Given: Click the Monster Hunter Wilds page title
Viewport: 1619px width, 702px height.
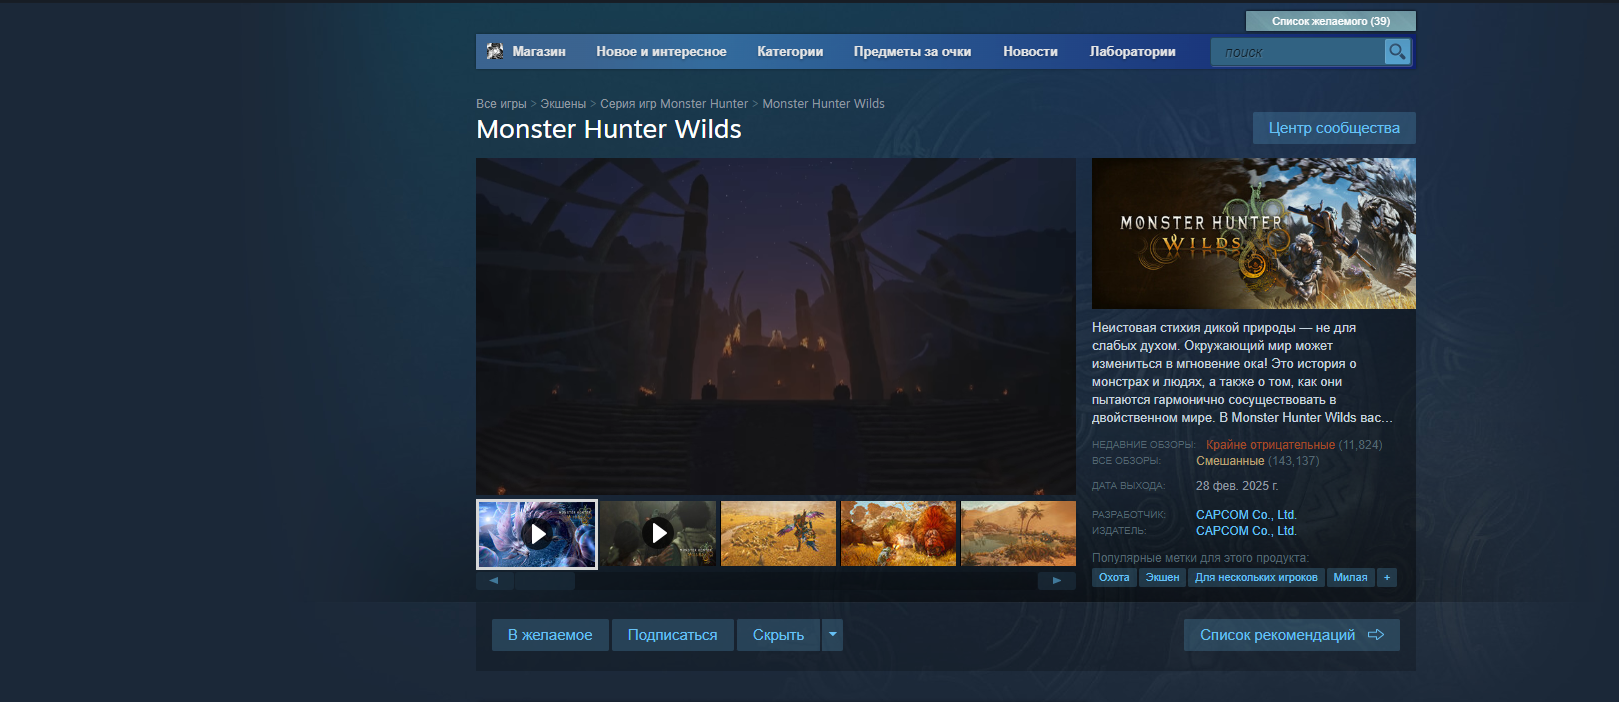Looking at the screenshot, I should point(609,129).
